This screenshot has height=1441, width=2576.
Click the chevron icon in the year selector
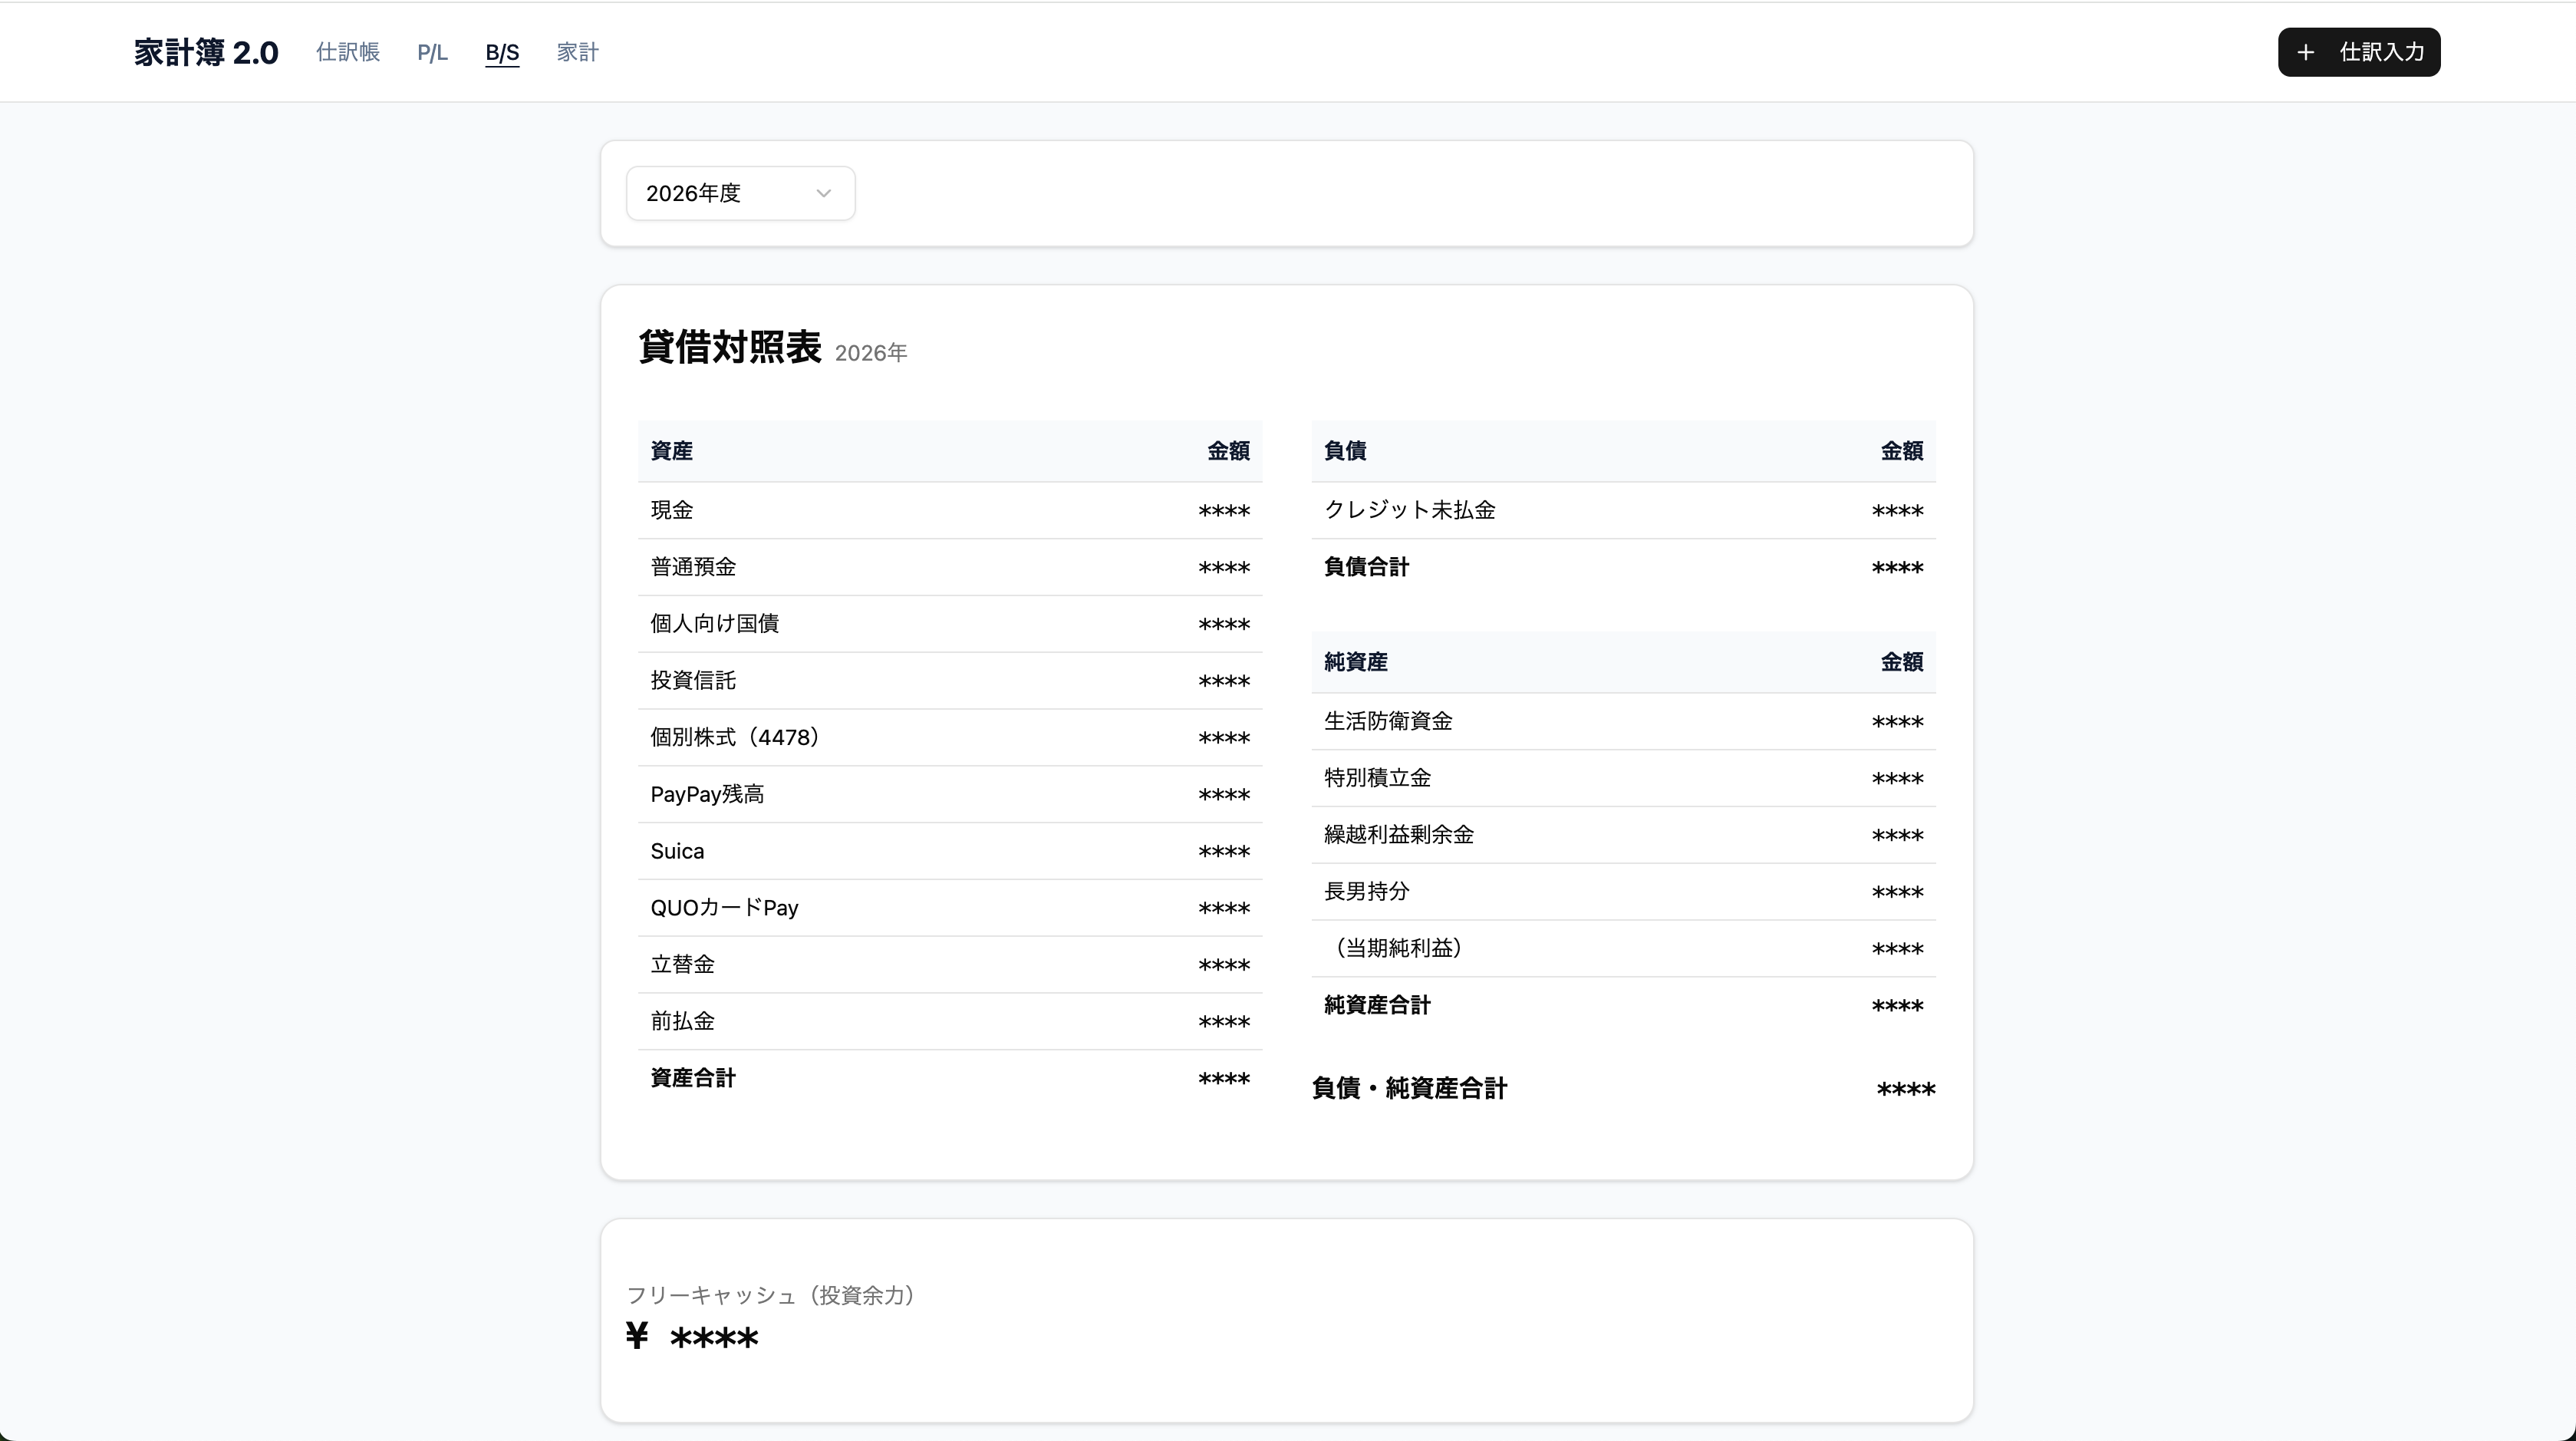pos(823,193)
